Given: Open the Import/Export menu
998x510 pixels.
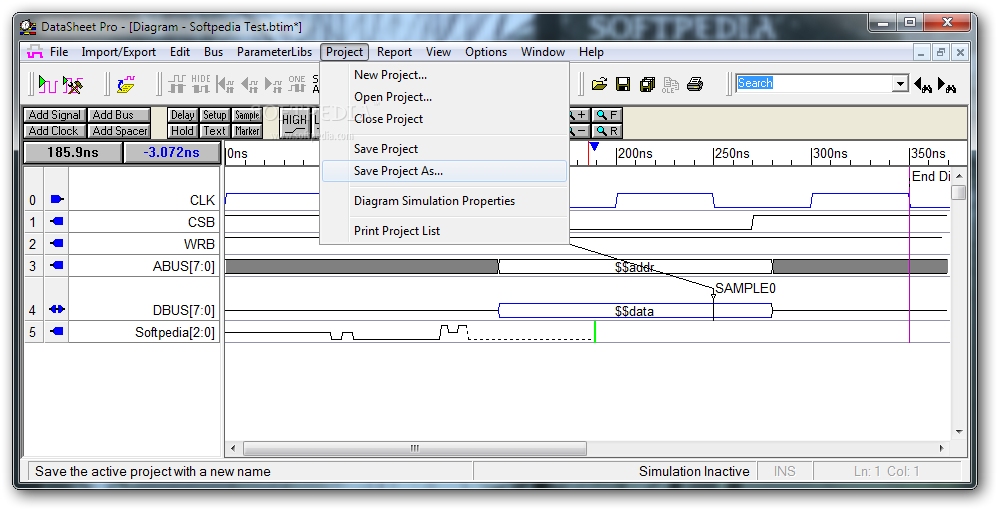Looking at the screenshot, I should (118, 52).
